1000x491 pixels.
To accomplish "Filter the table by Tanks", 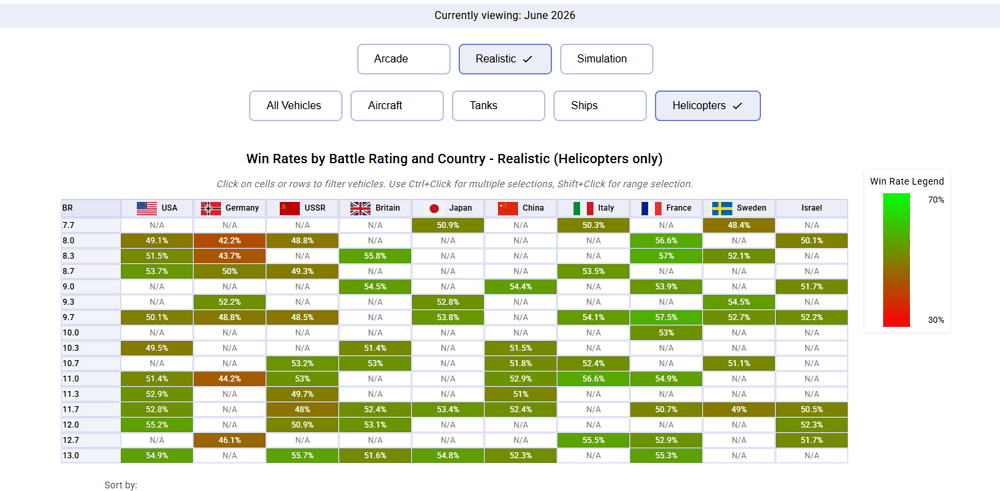I will pyautogui.click(x=498, y=106).
